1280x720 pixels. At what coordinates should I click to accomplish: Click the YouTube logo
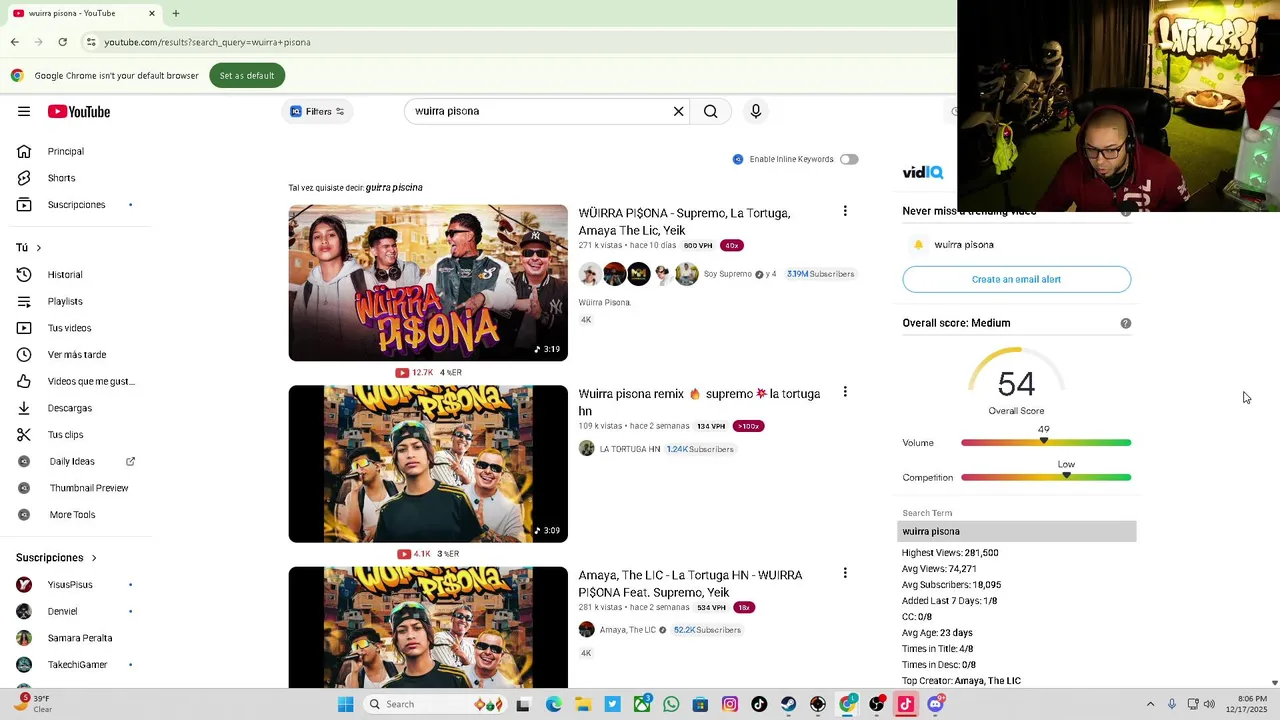point(79,111)
